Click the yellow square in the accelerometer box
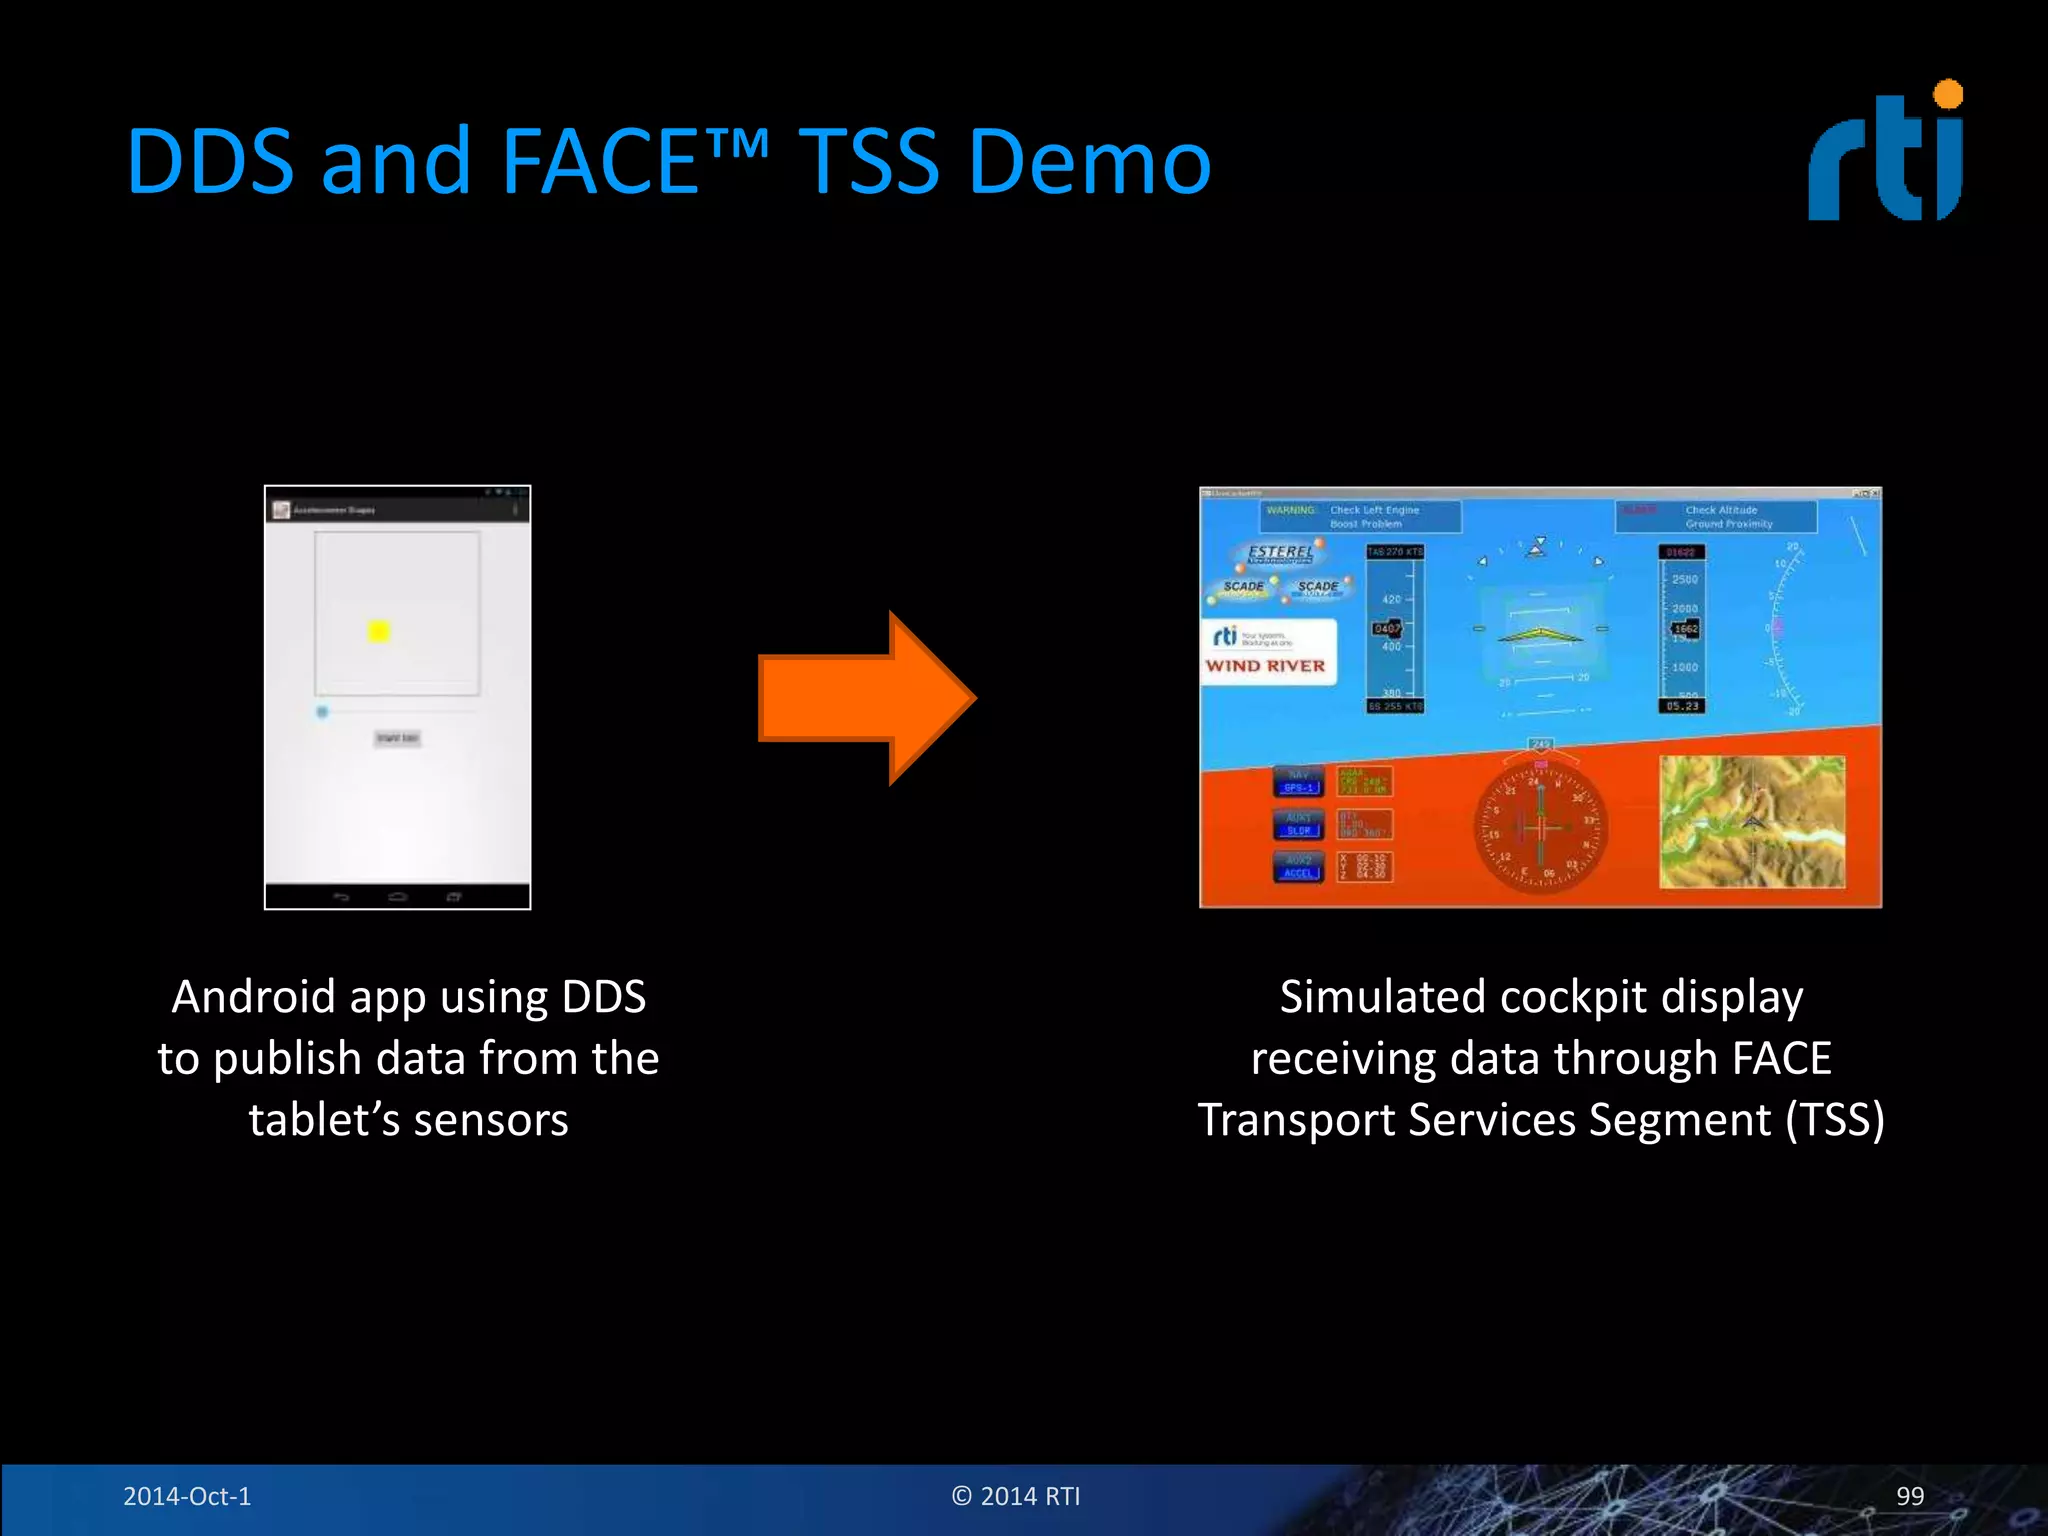 click(x=378, y=631)
